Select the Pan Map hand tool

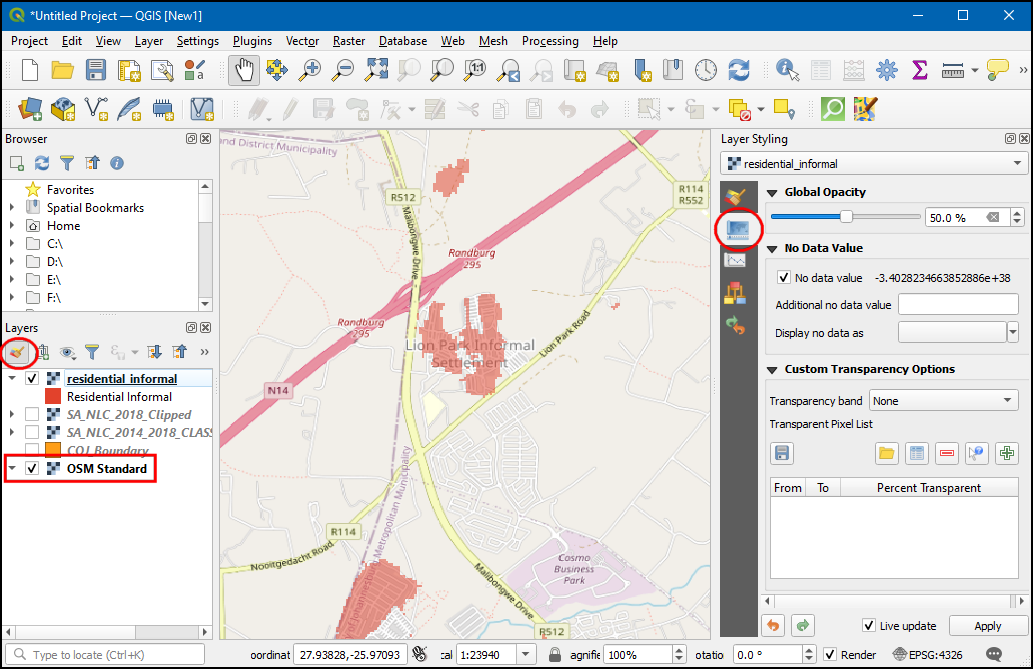(x=245, y=70)
